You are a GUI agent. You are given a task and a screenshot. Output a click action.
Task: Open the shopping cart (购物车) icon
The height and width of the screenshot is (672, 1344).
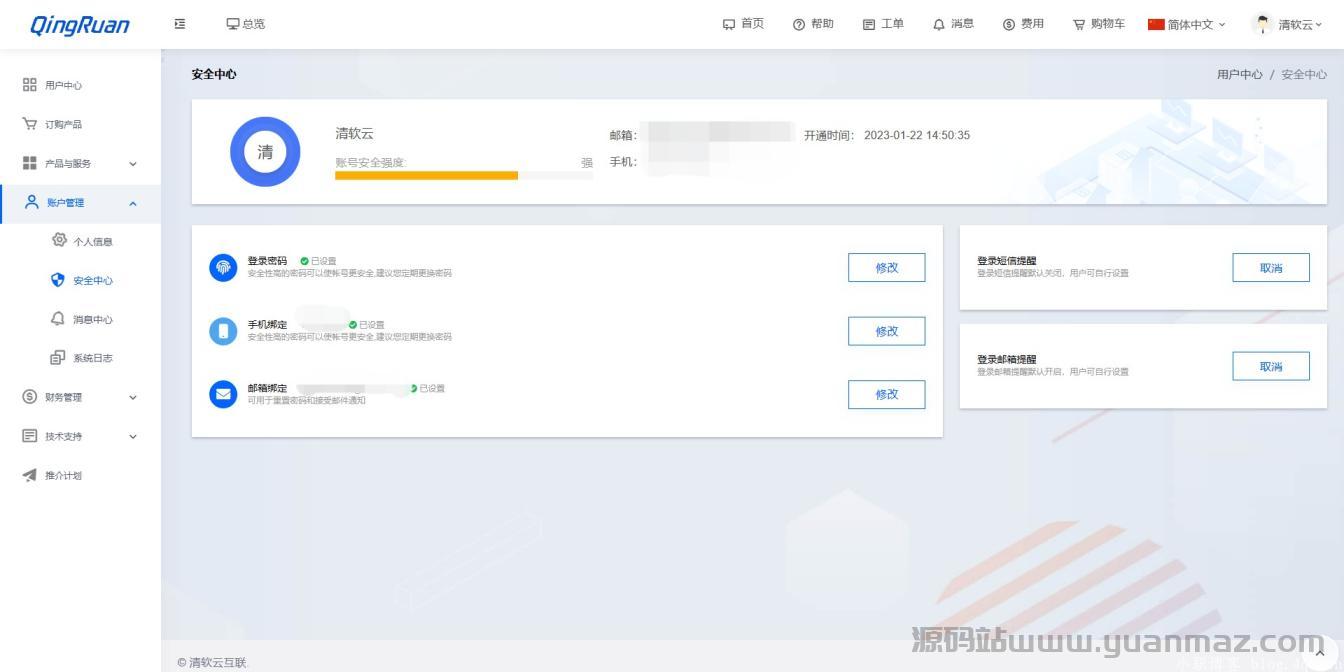pos(1079,24)
